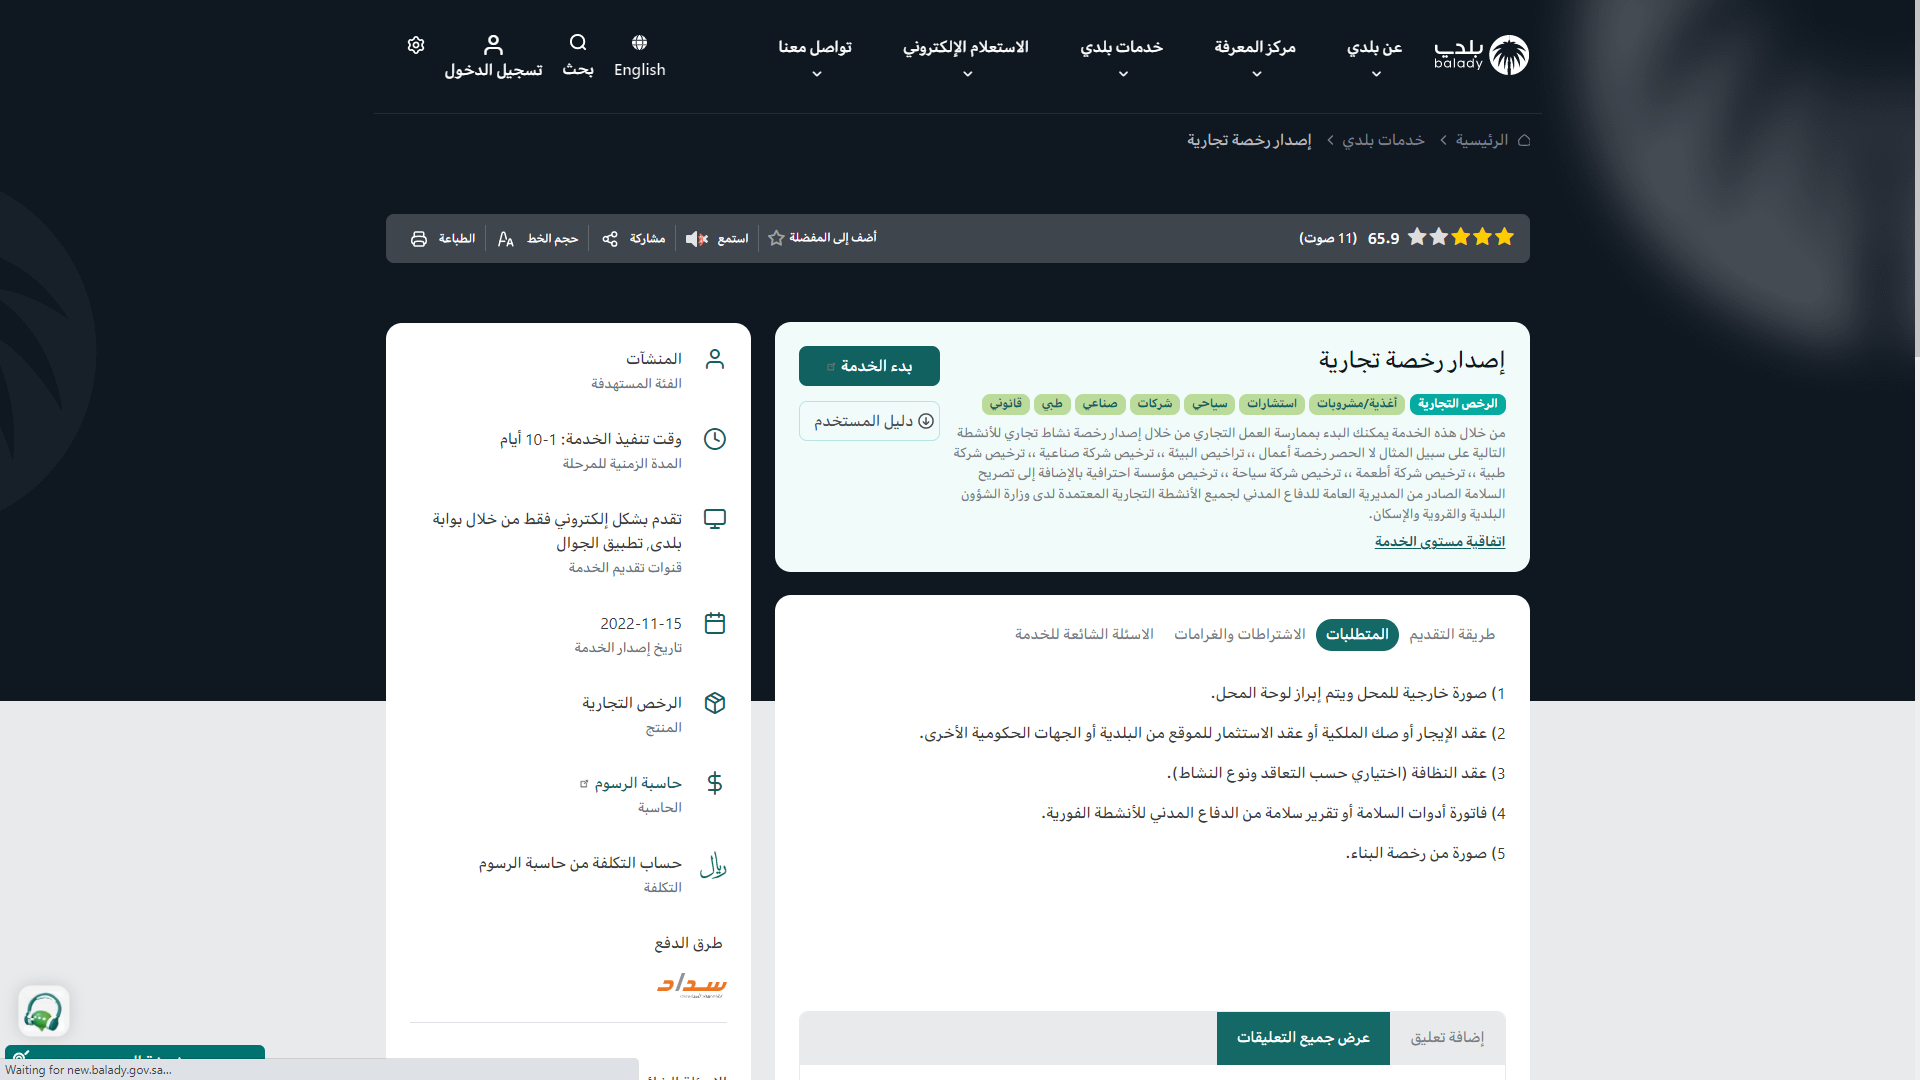Click the print icon in toolbar

419,239
